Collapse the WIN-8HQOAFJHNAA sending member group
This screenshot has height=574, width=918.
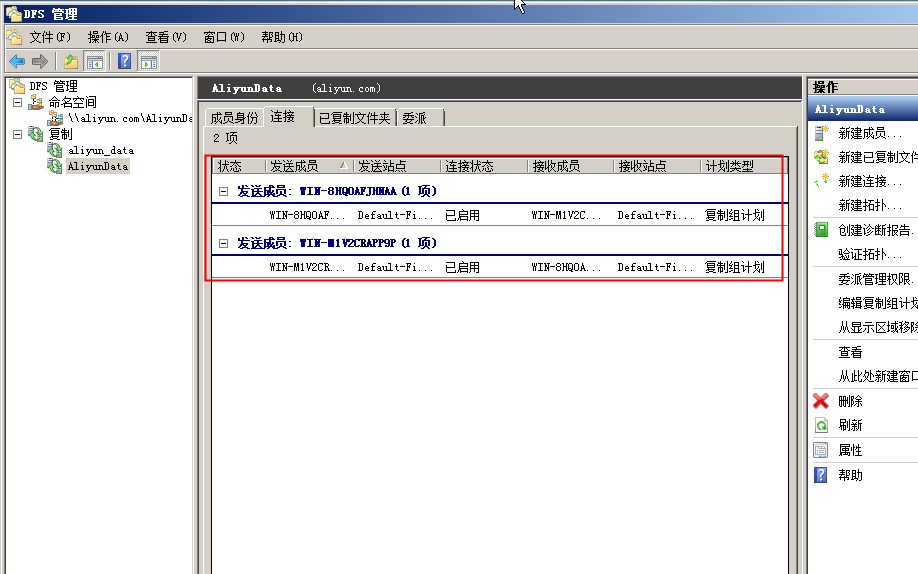(x=224, y=191)
